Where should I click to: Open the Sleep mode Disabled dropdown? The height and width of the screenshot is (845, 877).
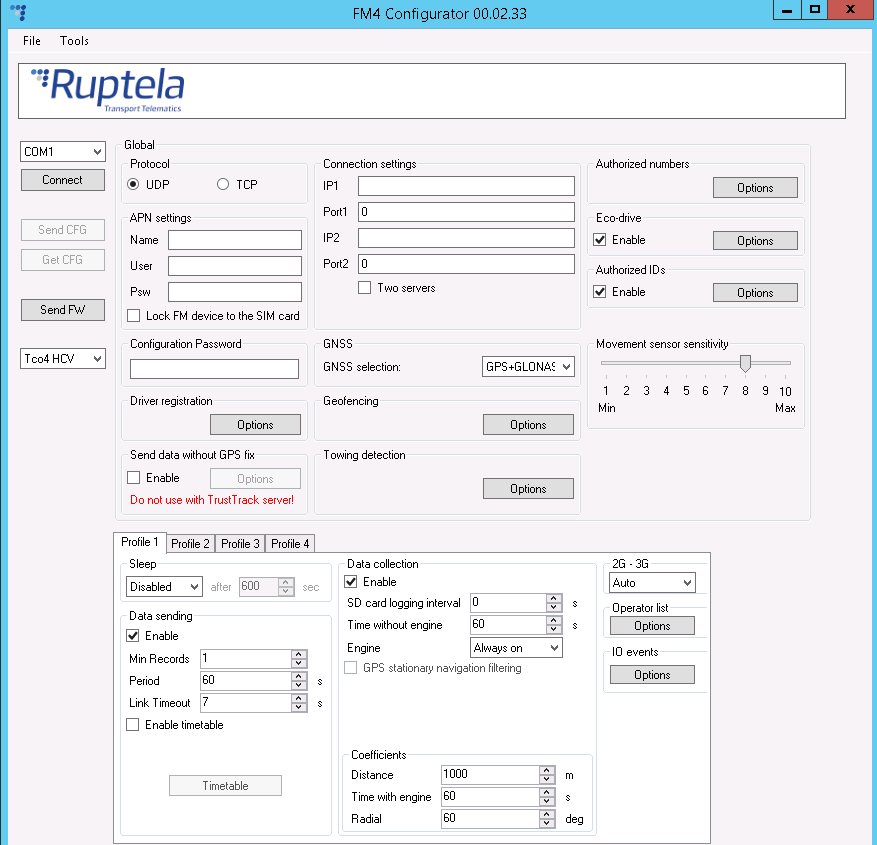pyautogui.click(x=164, y=587)
